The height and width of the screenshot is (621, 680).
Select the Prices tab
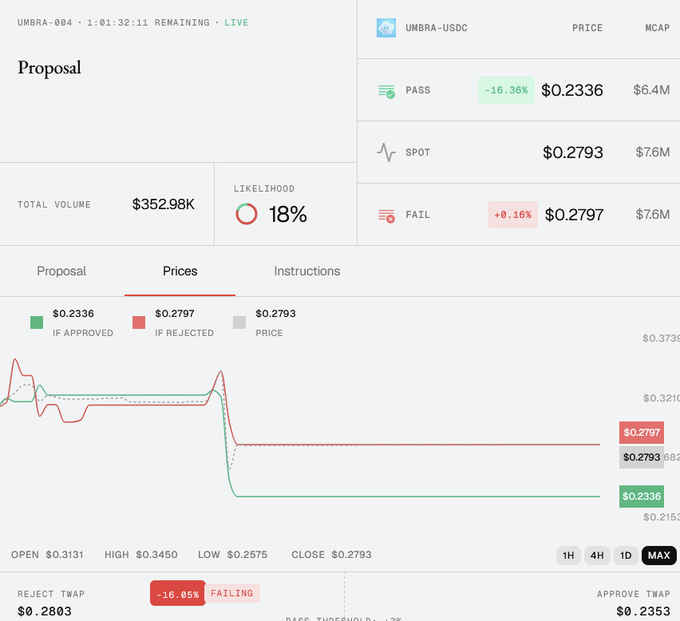pos(180,271)
